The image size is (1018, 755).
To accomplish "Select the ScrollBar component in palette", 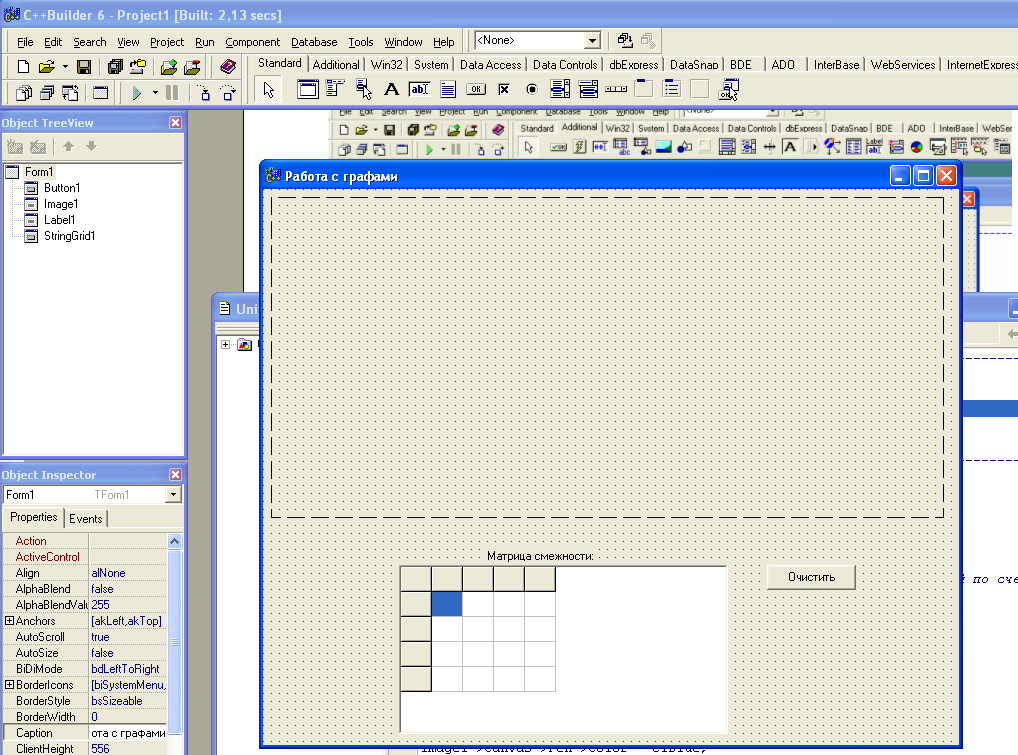I will click(616, 89).
